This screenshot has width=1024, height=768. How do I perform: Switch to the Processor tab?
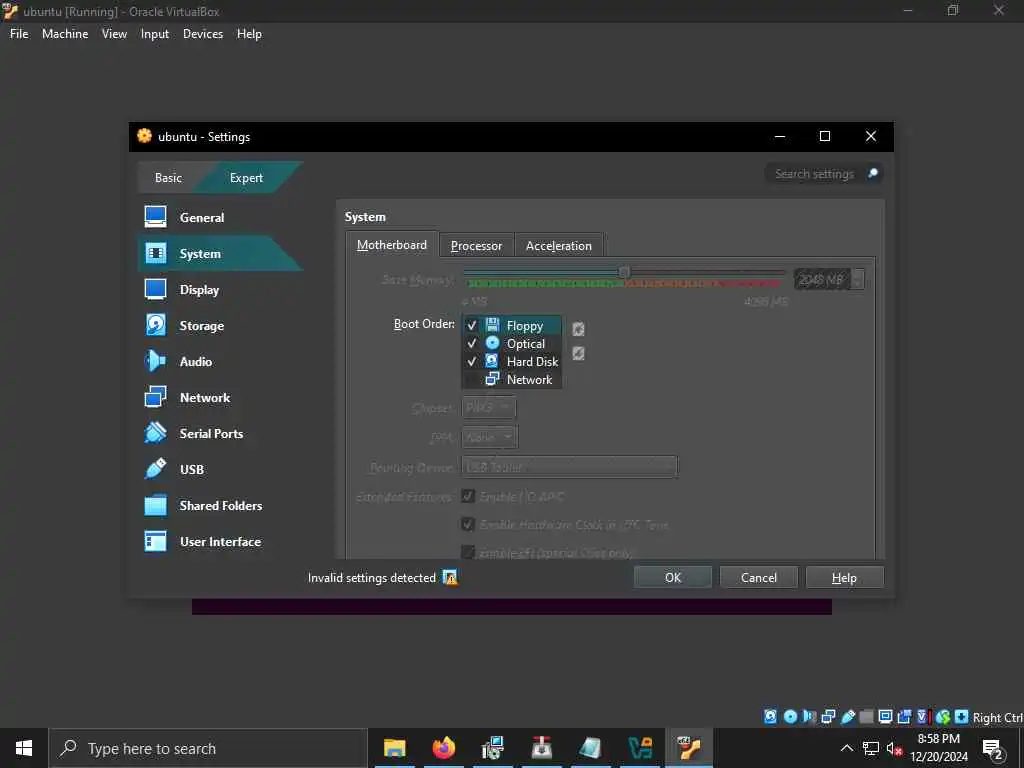pyautogui.click(x=476, y=246)
